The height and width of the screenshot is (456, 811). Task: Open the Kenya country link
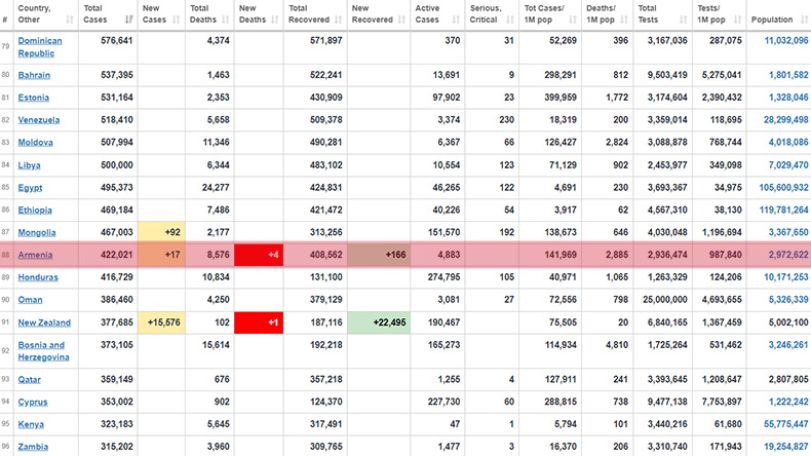[31, 424]
